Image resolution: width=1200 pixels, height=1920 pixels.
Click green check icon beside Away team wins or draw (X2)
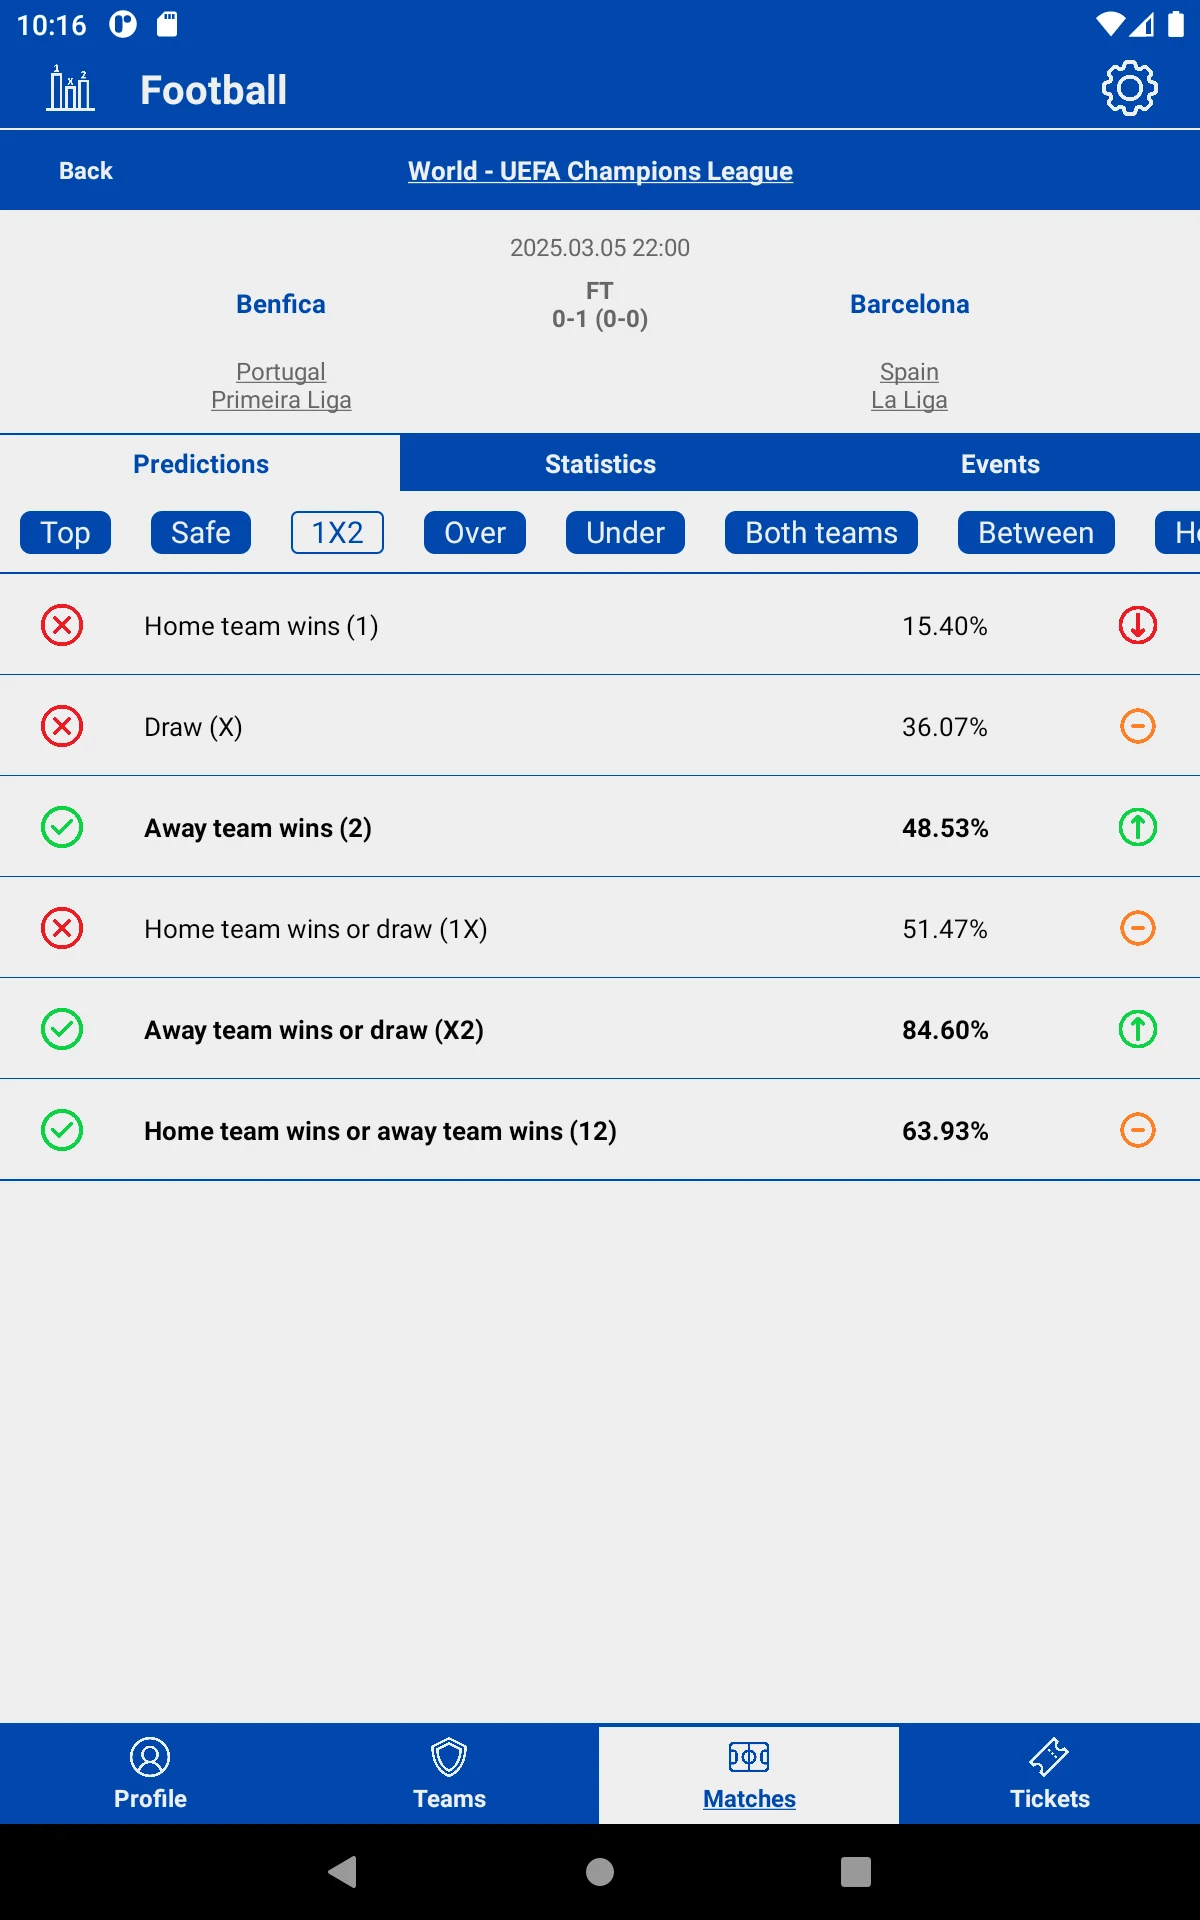(x=62, y=1029)
